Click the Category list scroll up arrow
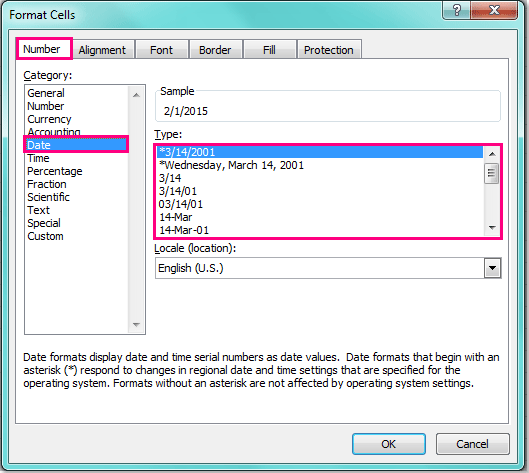This screenshot has height=473, width=529. (136, 95)
